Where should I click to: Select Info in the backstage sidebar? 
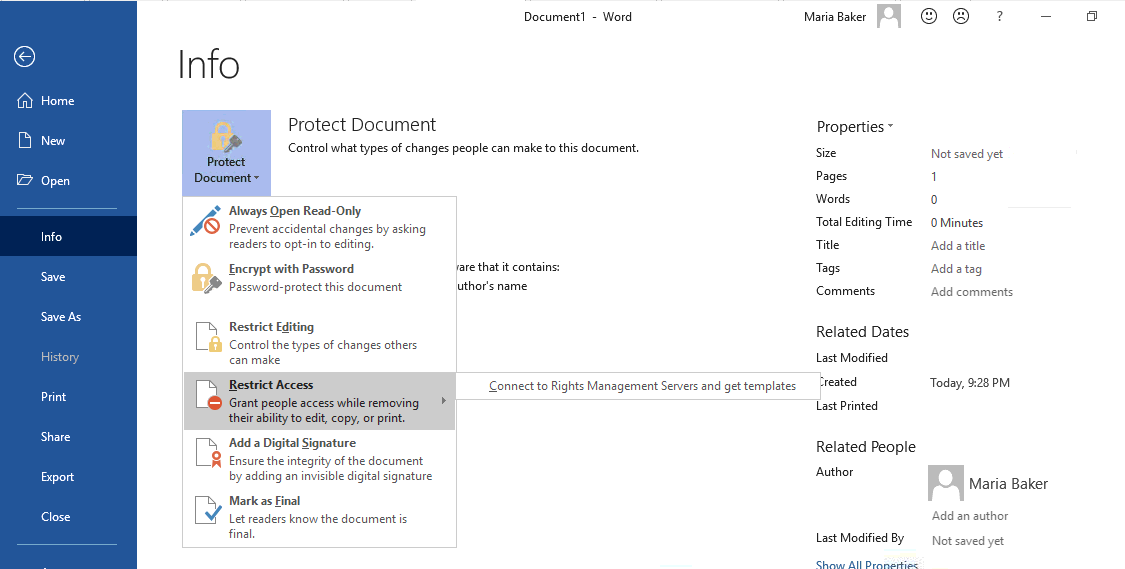(x=68, y=236)
